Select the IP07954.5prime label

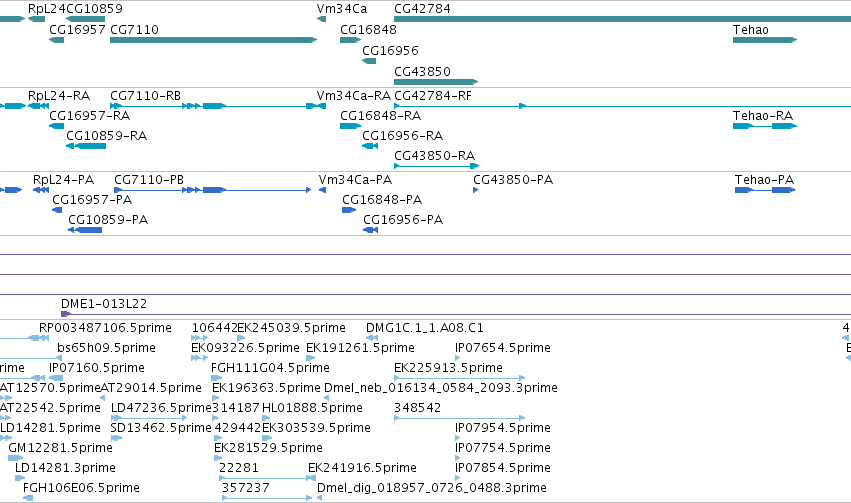click(503, 428)
